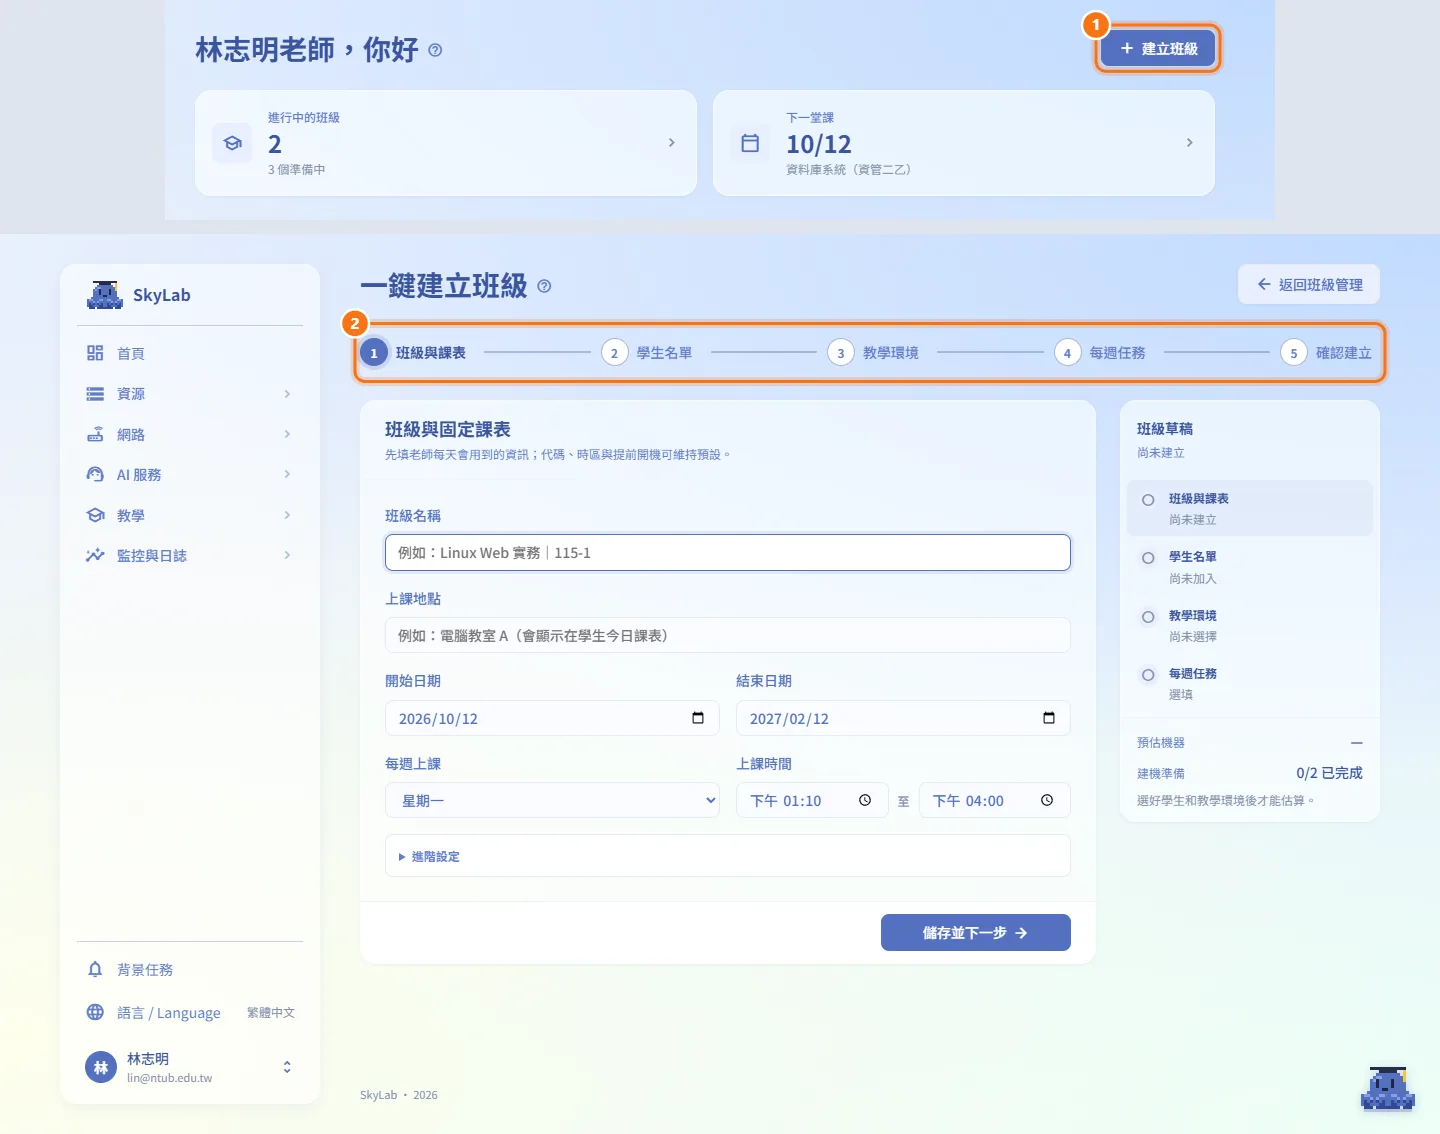Click the 網路 router icon

(x=95, y=434)
